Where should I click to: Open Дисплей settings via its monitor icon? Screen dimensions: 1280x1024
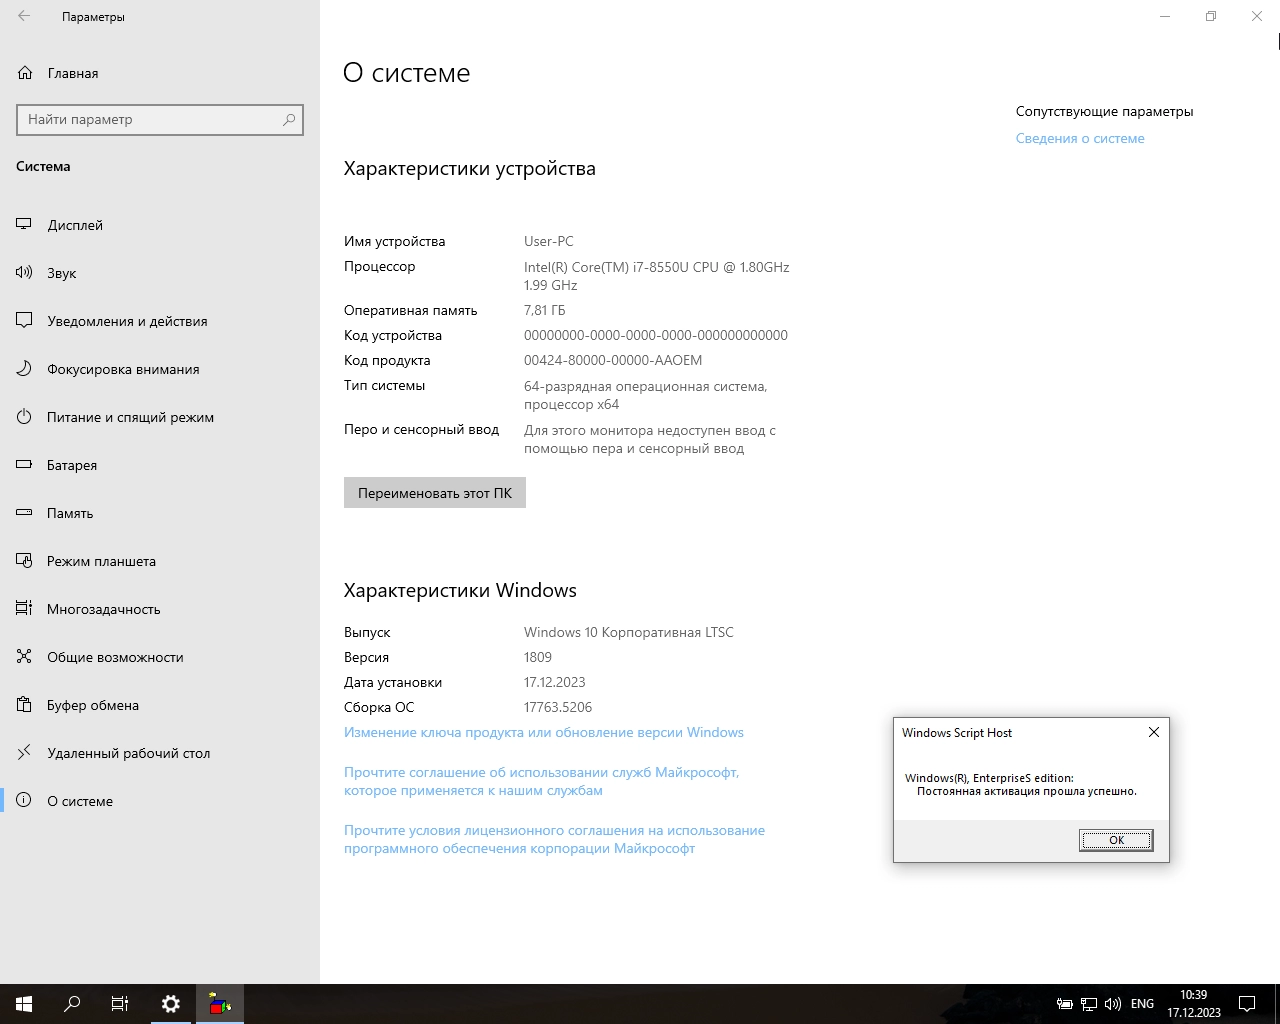pos(24,225)
